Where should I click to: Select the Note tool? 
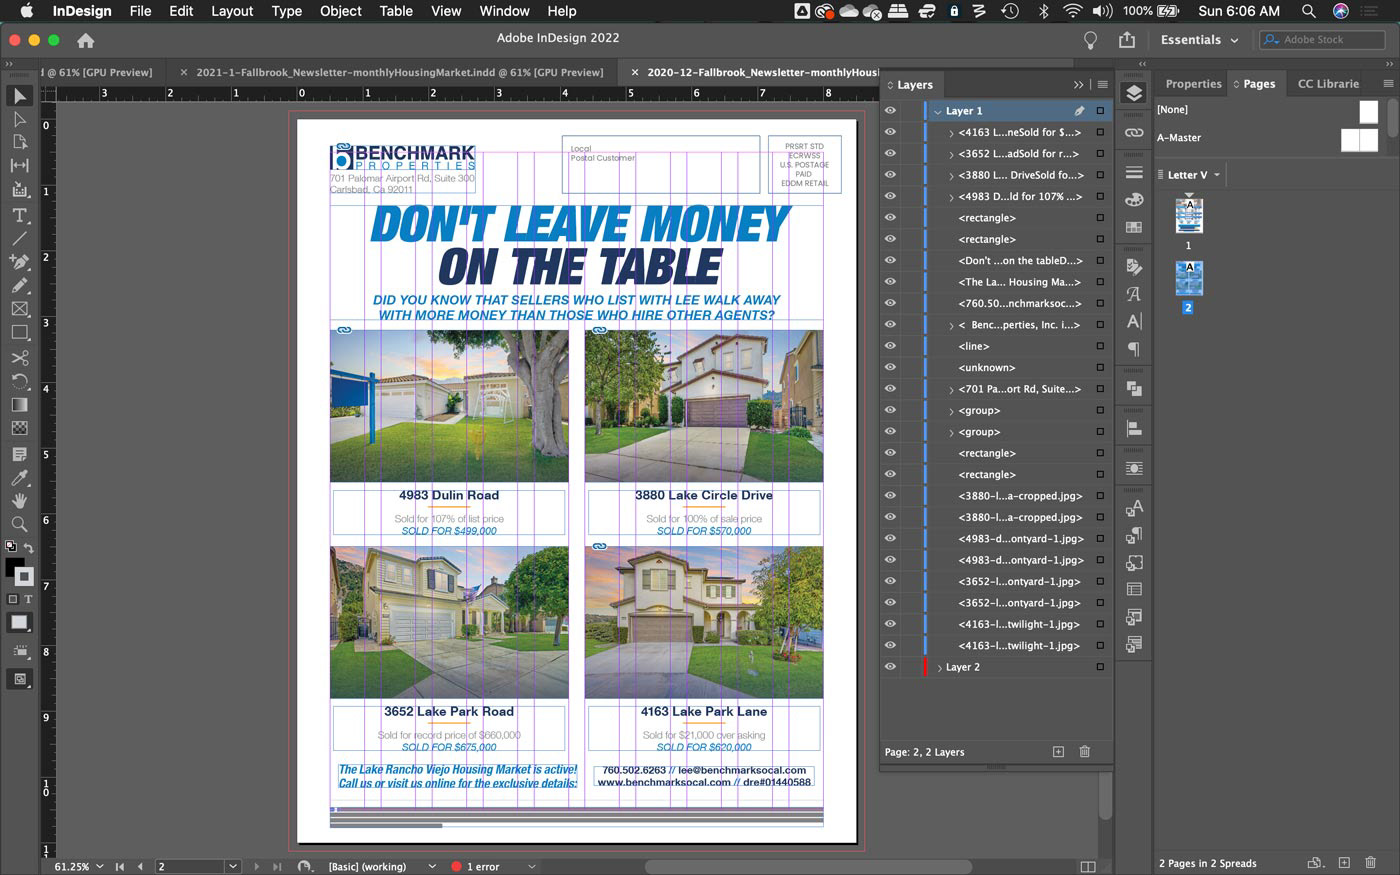(19, 454)
